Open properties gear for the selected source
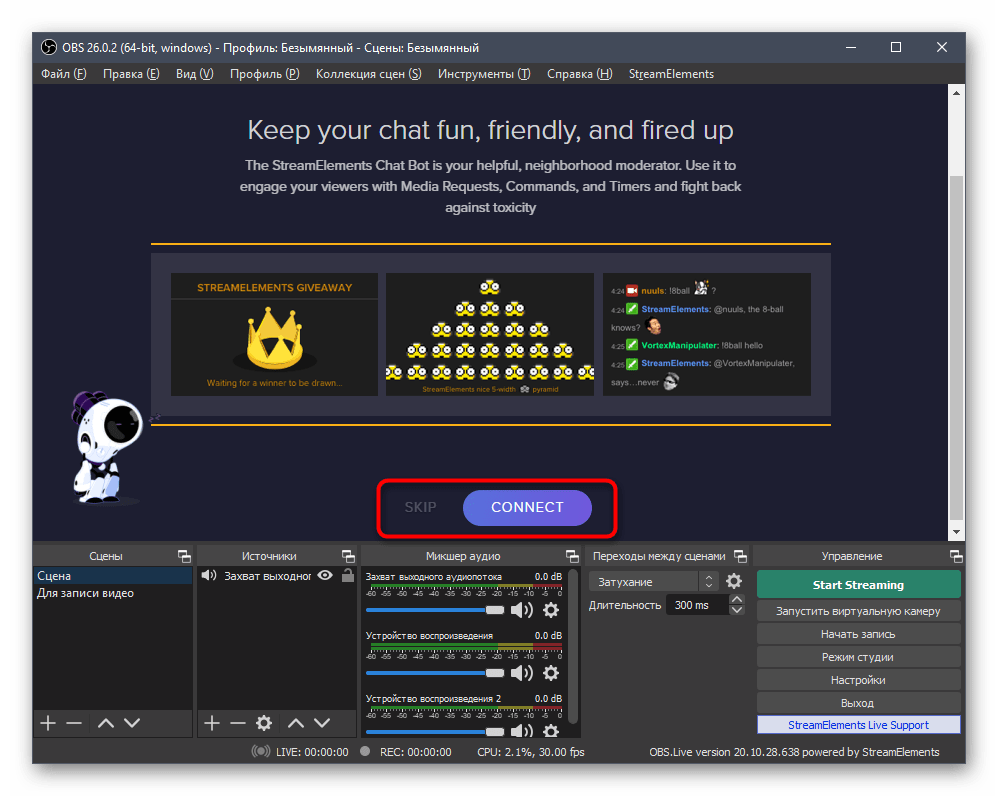Image resolution: width=998 pixels, height=796 pixels. [x=264, y=723]
